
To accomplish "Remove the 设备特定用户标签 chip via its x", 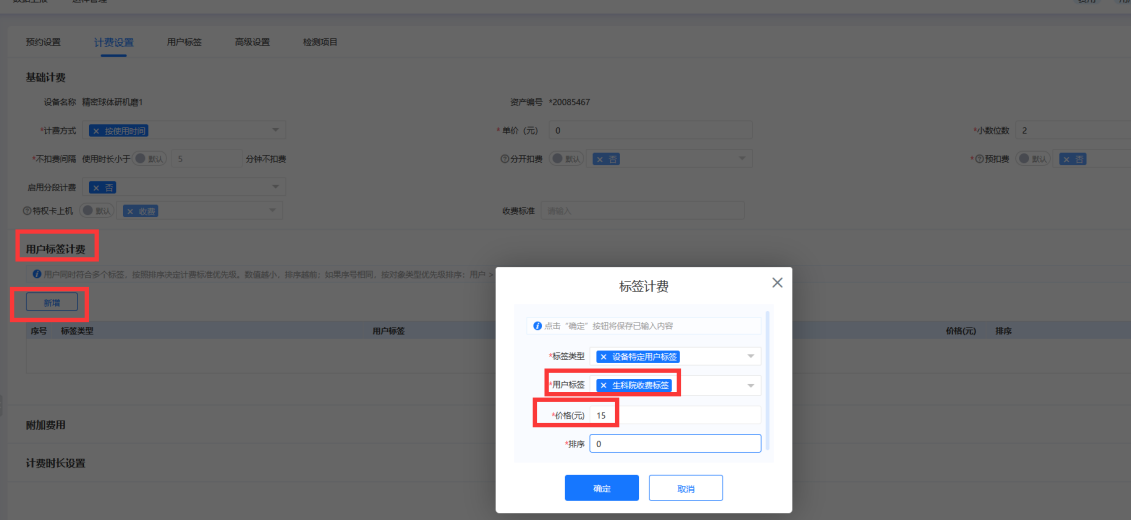I will tap(603, 356).
